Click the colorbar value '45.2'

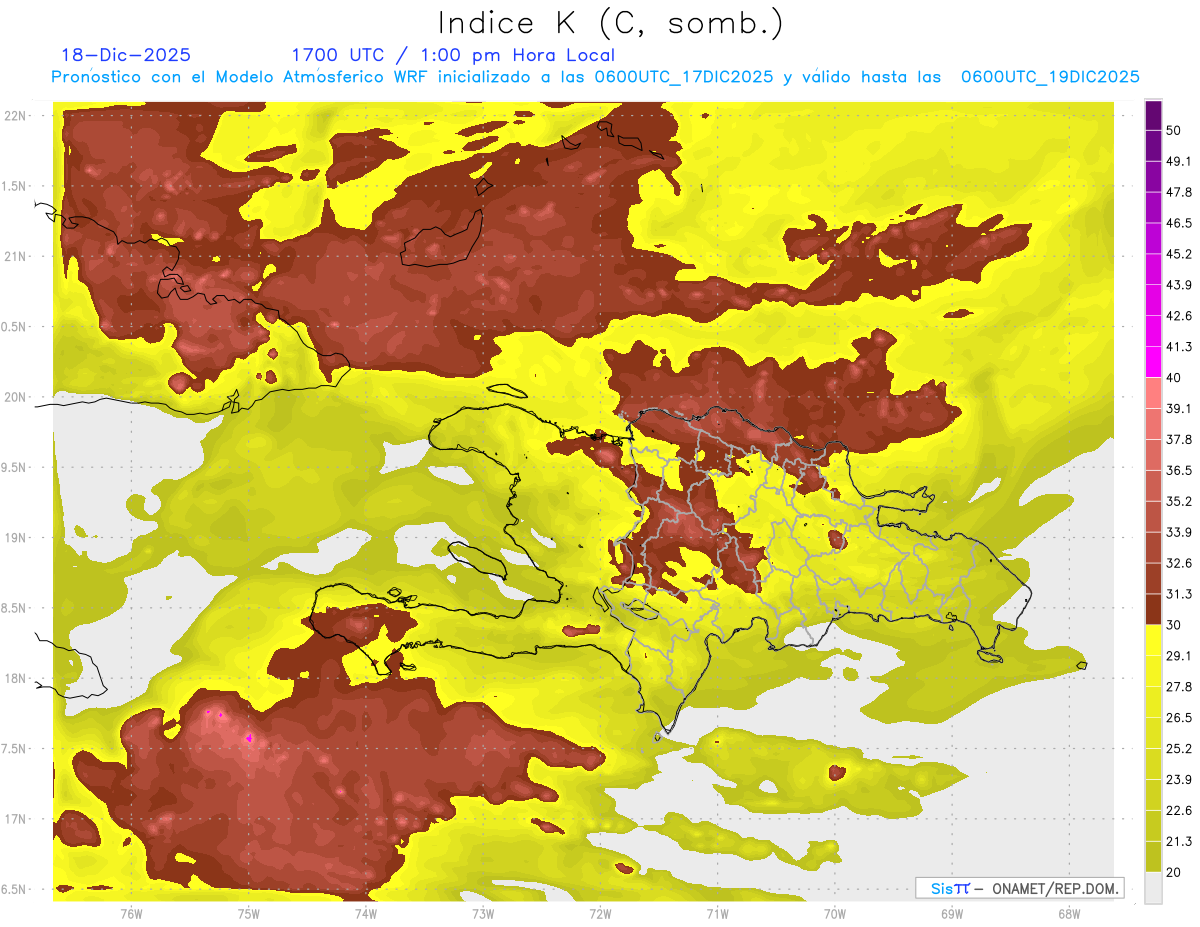(x=1179, y=255)
